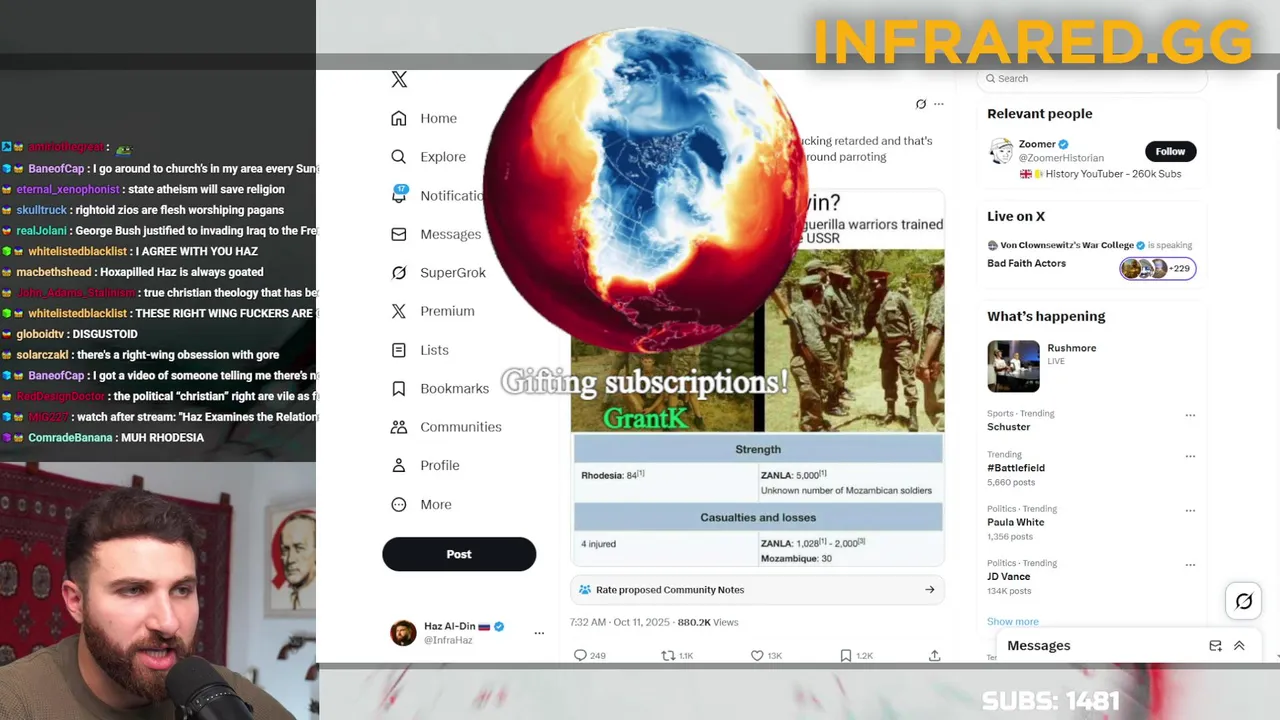The image size is (1280, 720).
Task: Select the Schuster trending topic
Action: [x=1008, y=427]
